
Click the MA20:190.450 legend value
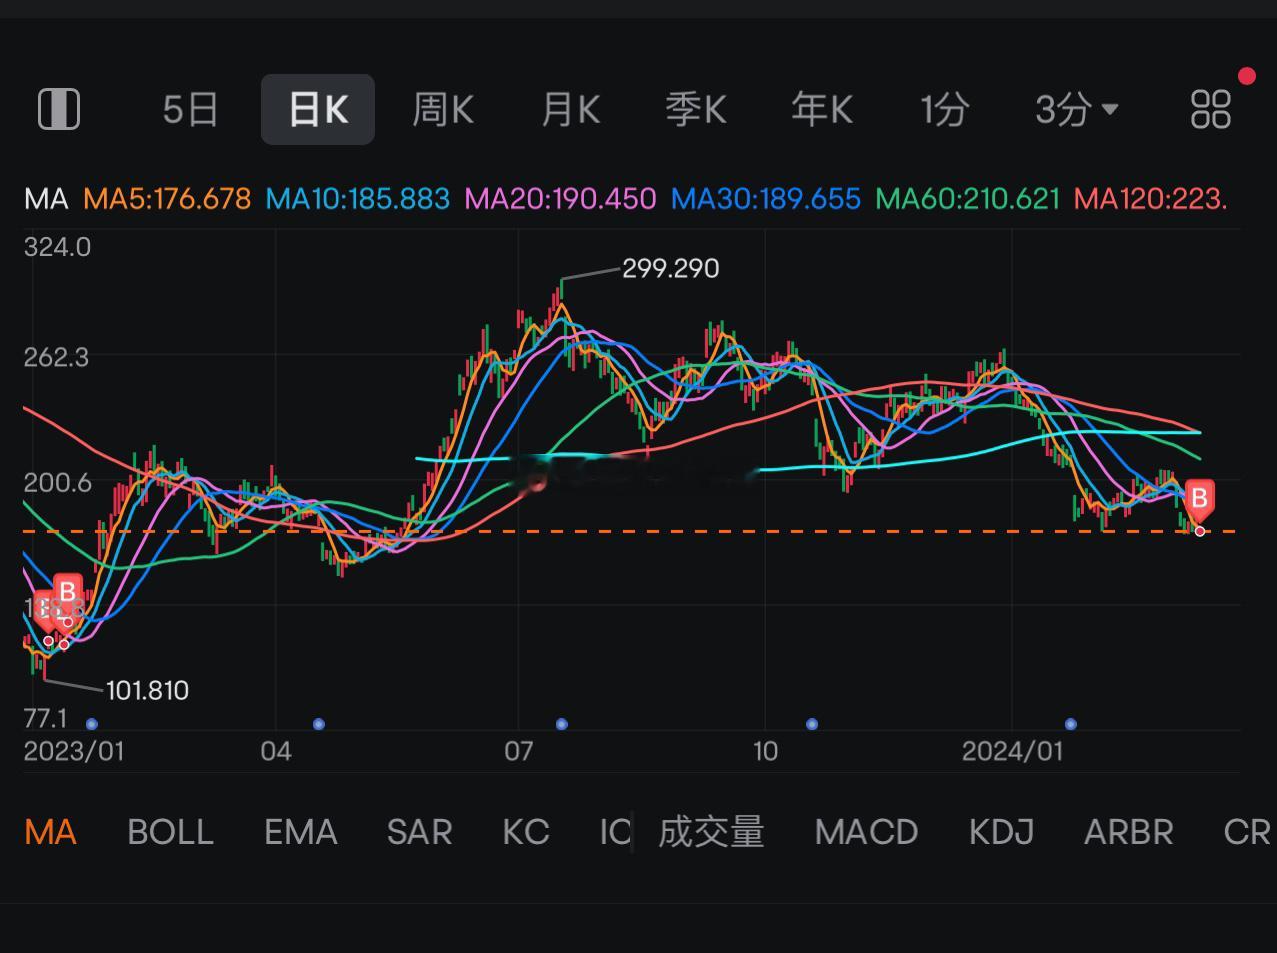561,198
